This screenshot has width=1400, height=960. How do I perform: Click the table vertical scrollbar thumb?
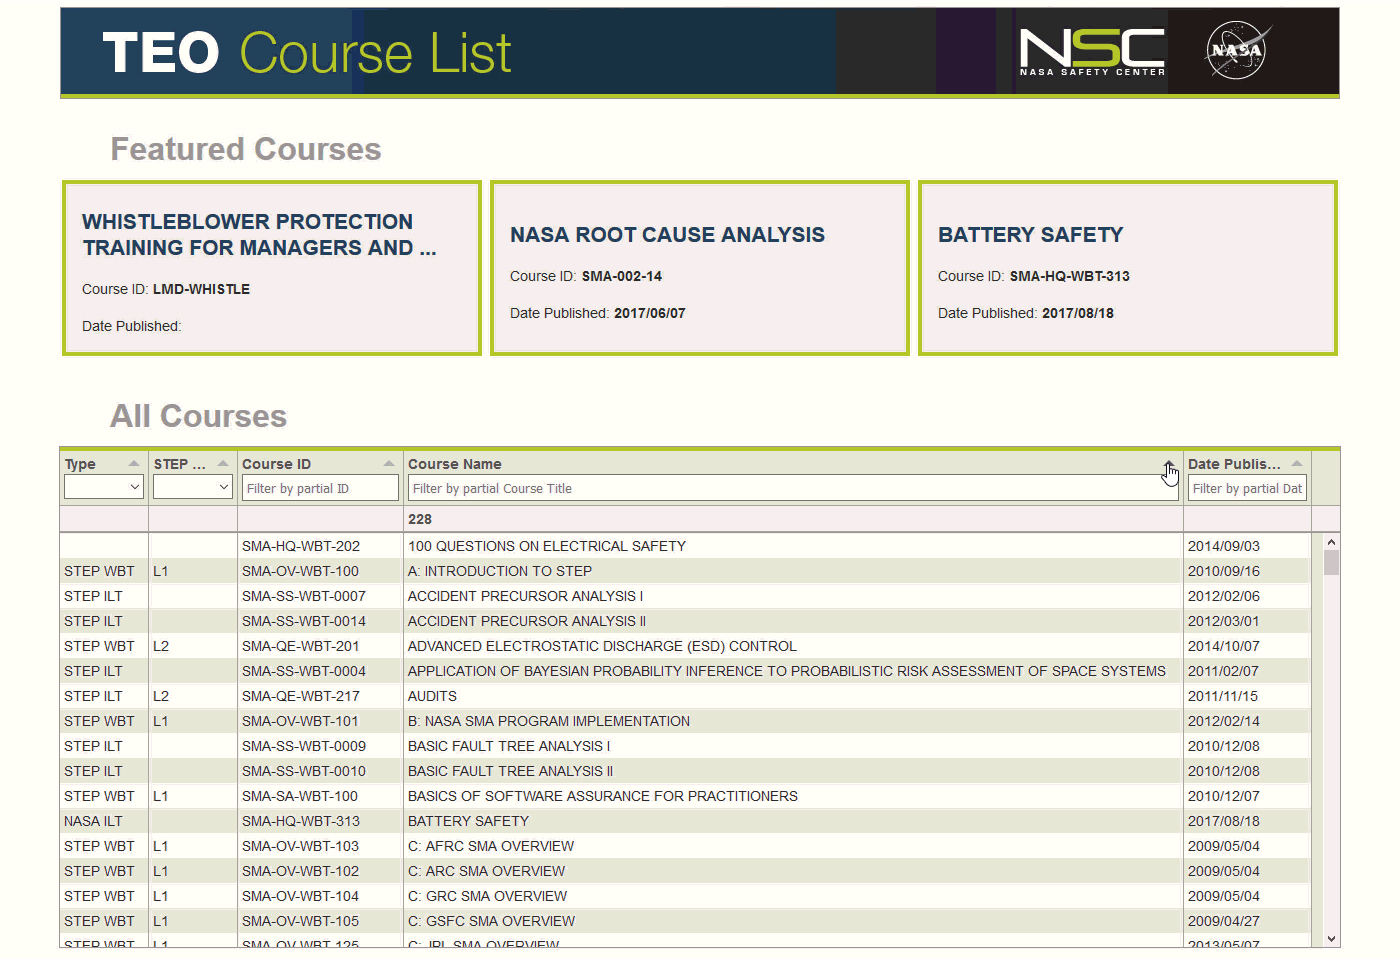1331,562
